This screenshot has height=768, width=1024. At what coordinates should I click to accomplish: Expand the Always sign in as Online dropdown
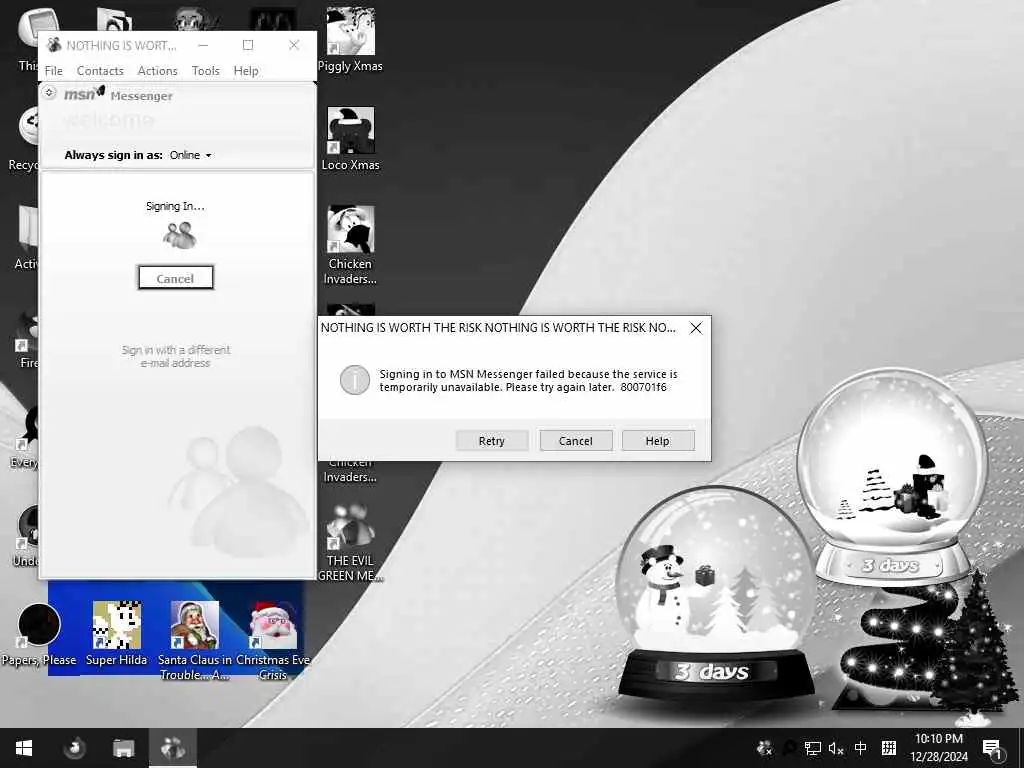(191, 155)
